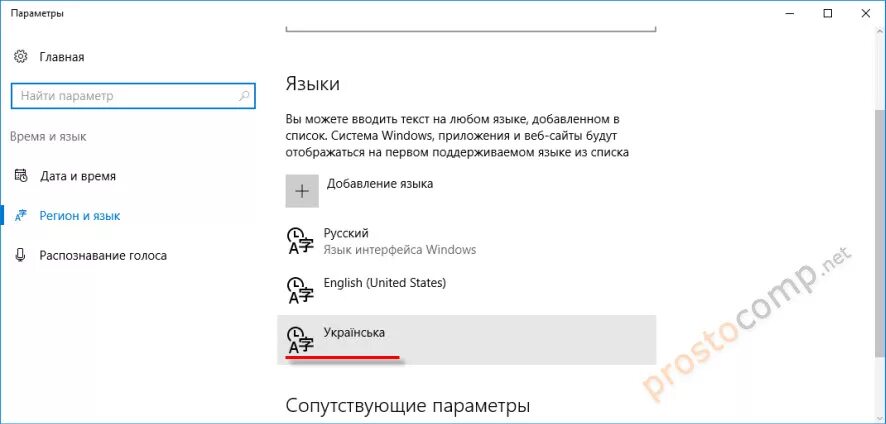The image size is (886, 424).
Task: Focus the Найти параметр search field
Action: click(x=133, y=96)
